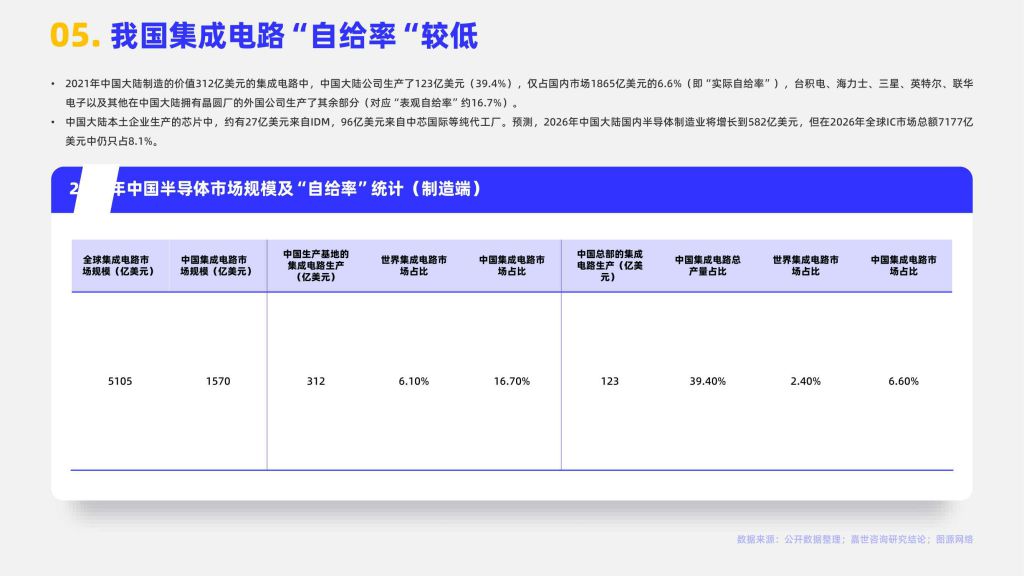Click the 中国集成电路总产量占比 column header
This screenshot has width=1024, height=576.
click(x=707, y=265)
